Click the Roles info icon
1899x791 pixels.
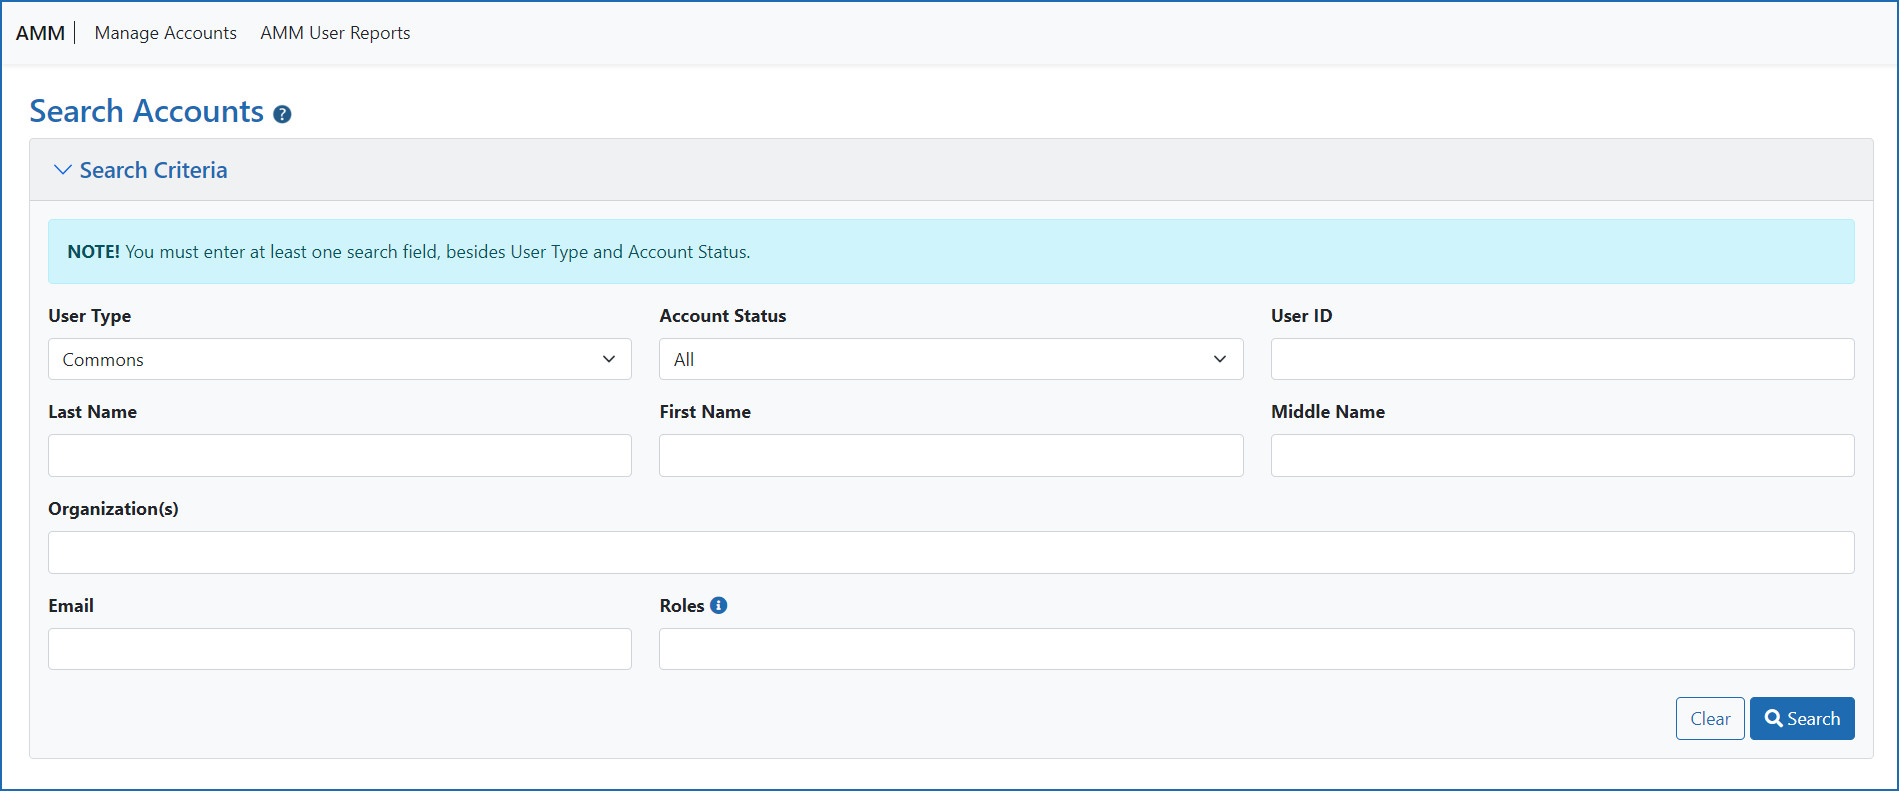[x=718, y=605]
